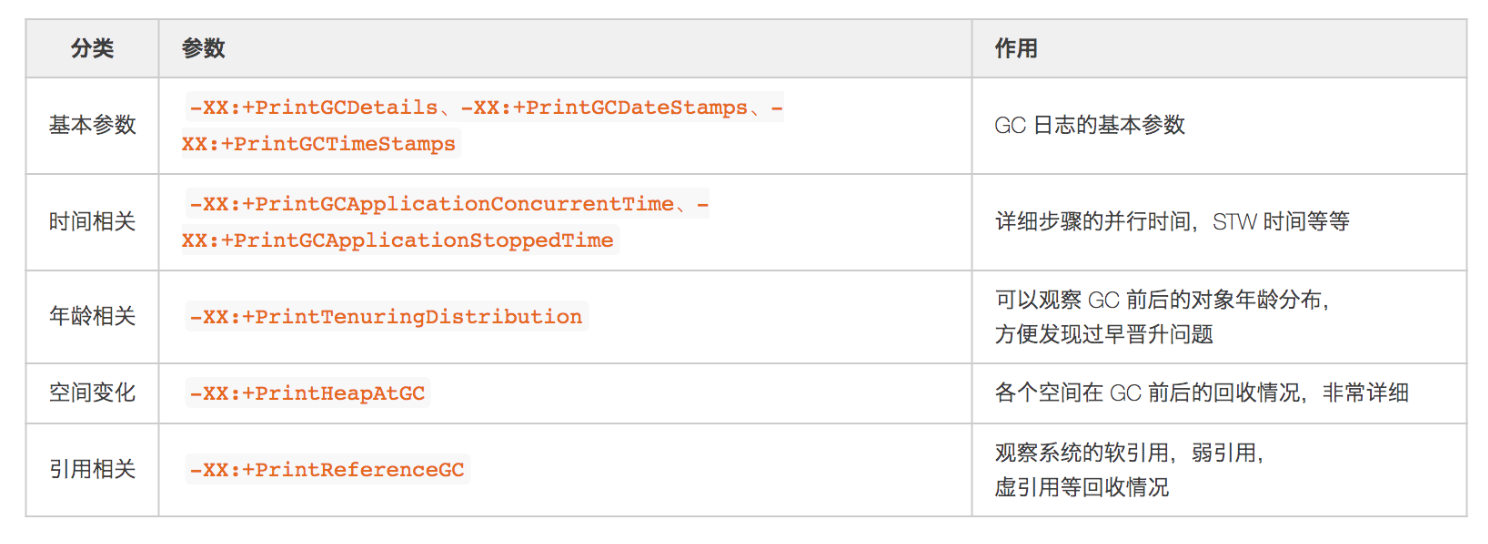Click the -XX:+PrintReferenceGC parameter
The height and width of the screenshot is (544, 1488).
click(x=327, y=469)
